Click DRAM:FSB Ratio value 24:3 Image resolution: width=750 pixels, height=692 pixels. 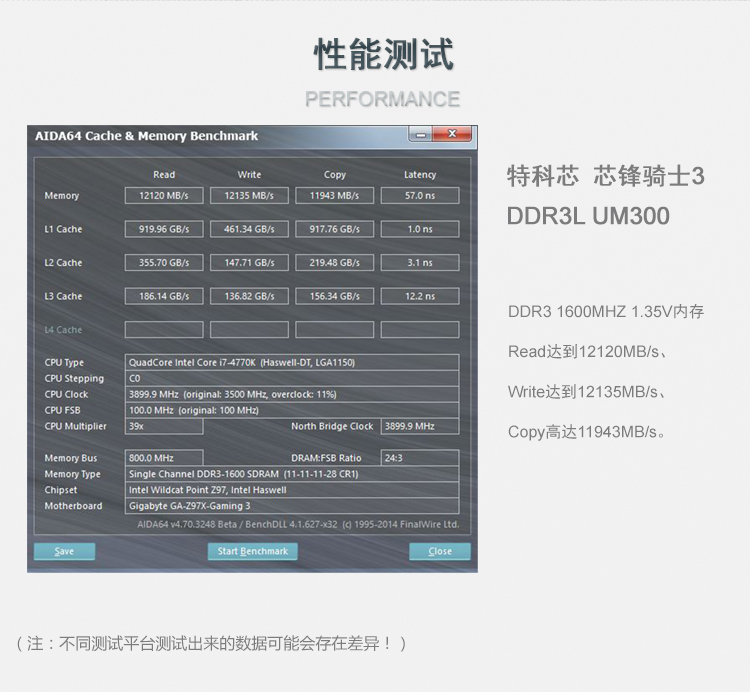(x=420, y=458)
